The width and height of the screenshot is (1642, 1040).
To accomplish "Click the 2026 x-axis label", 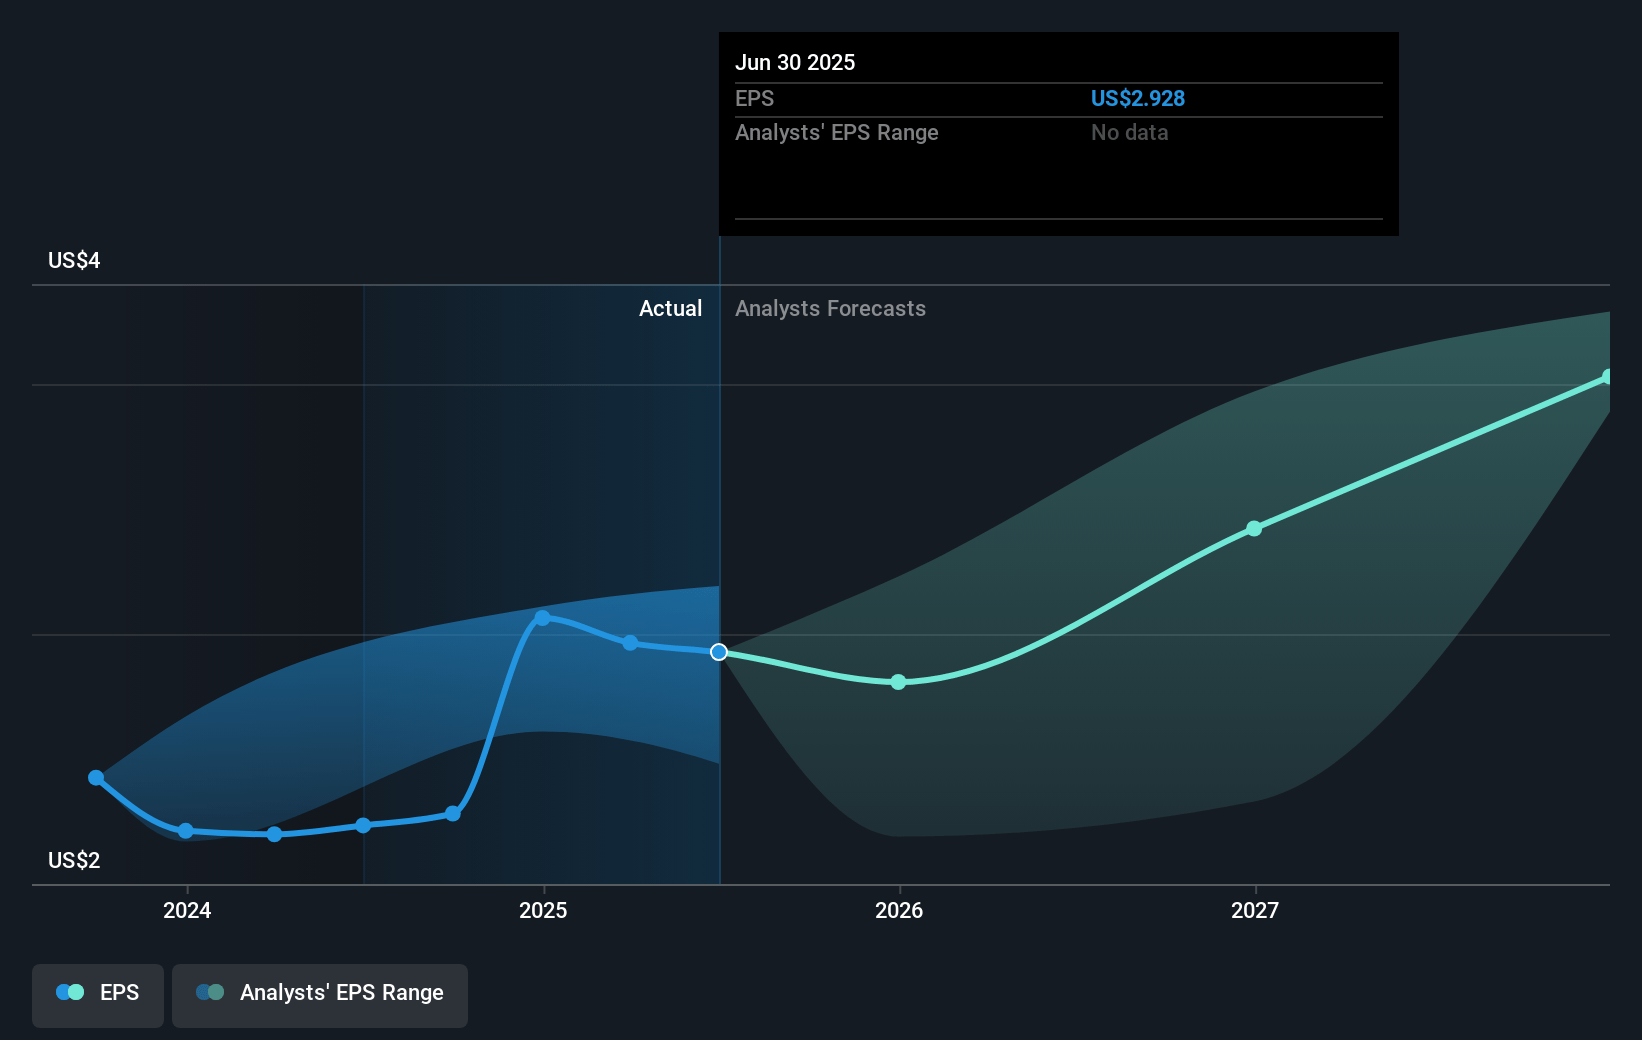I will (899, 910).
